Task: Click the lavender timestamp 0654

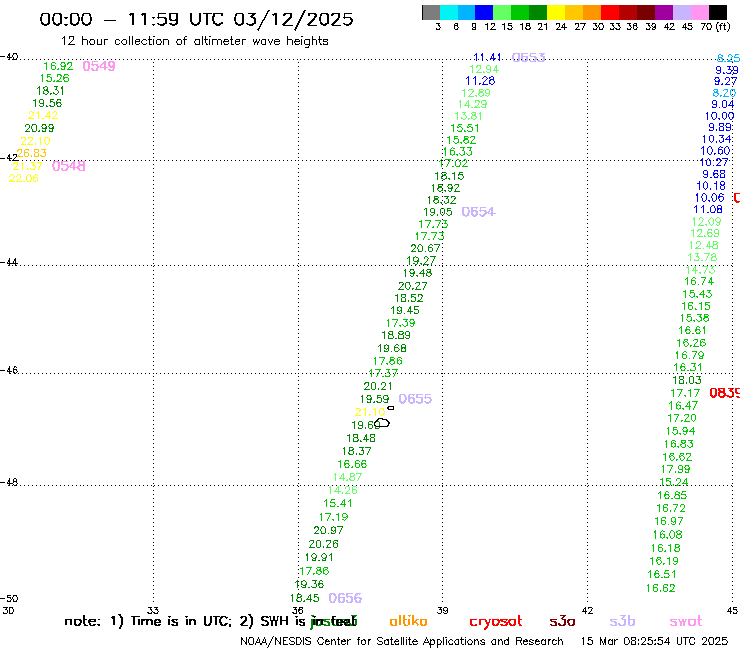Action: (478, 212)
